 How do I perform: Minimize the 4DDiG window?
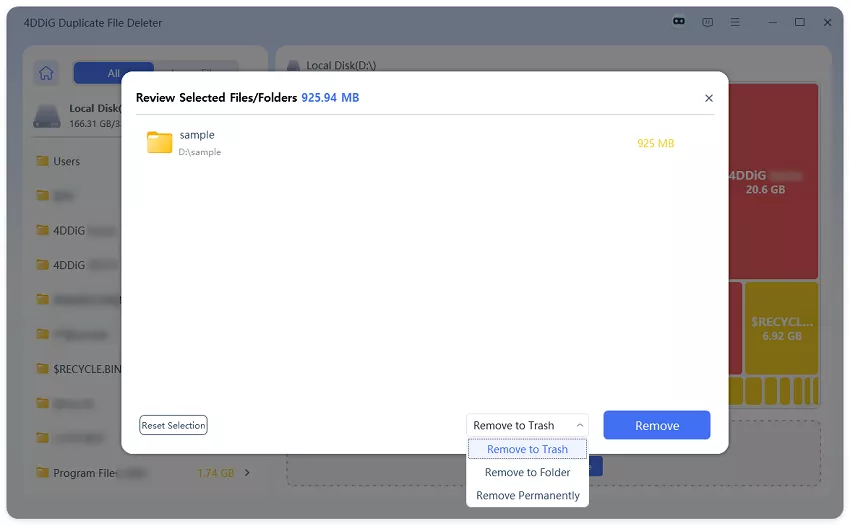pyautogui.click(x=772, y=22)
